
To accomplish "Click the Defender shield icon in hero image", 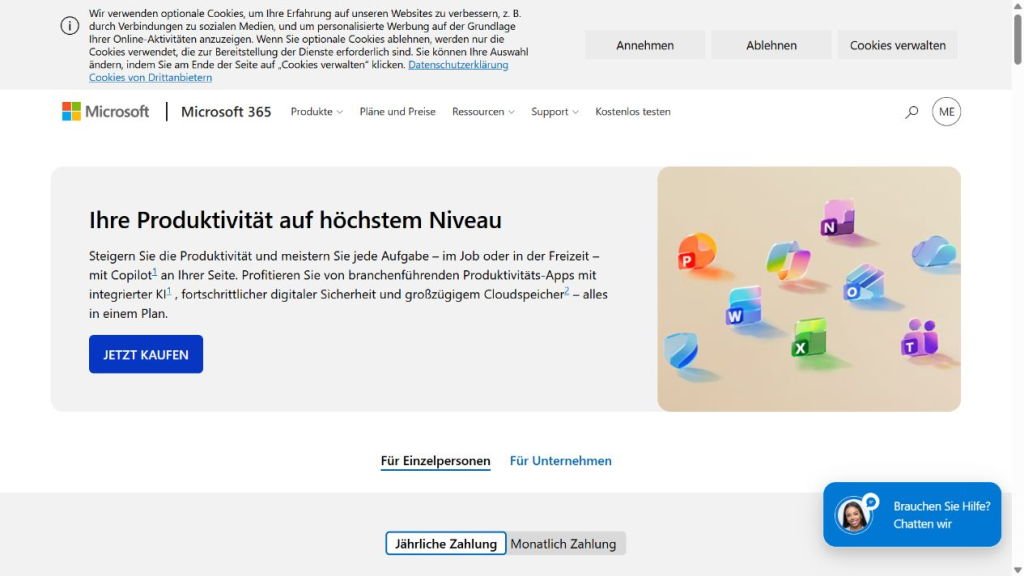I will click(681, 350).
